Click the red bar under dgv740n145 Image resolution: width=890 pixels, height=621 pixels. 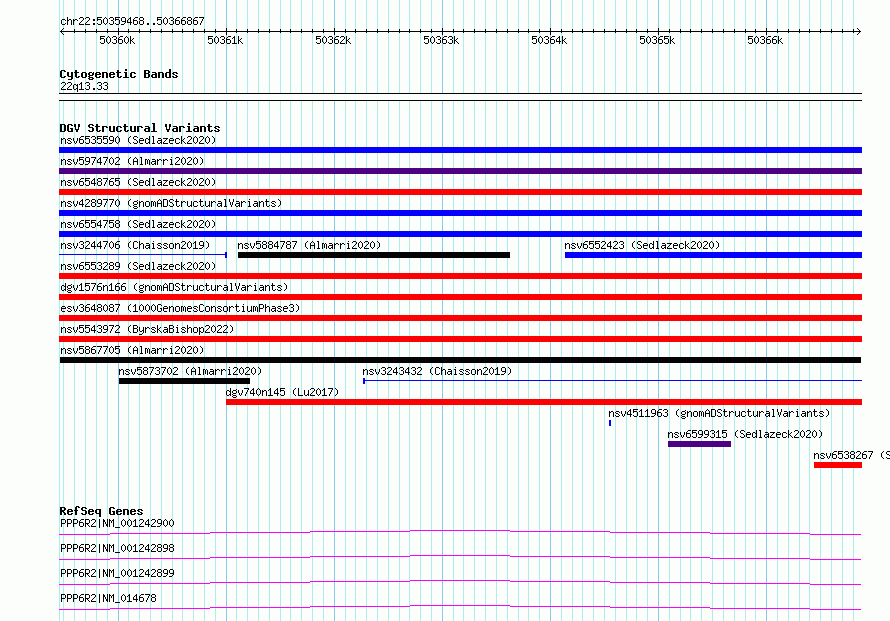coord(544,402)
